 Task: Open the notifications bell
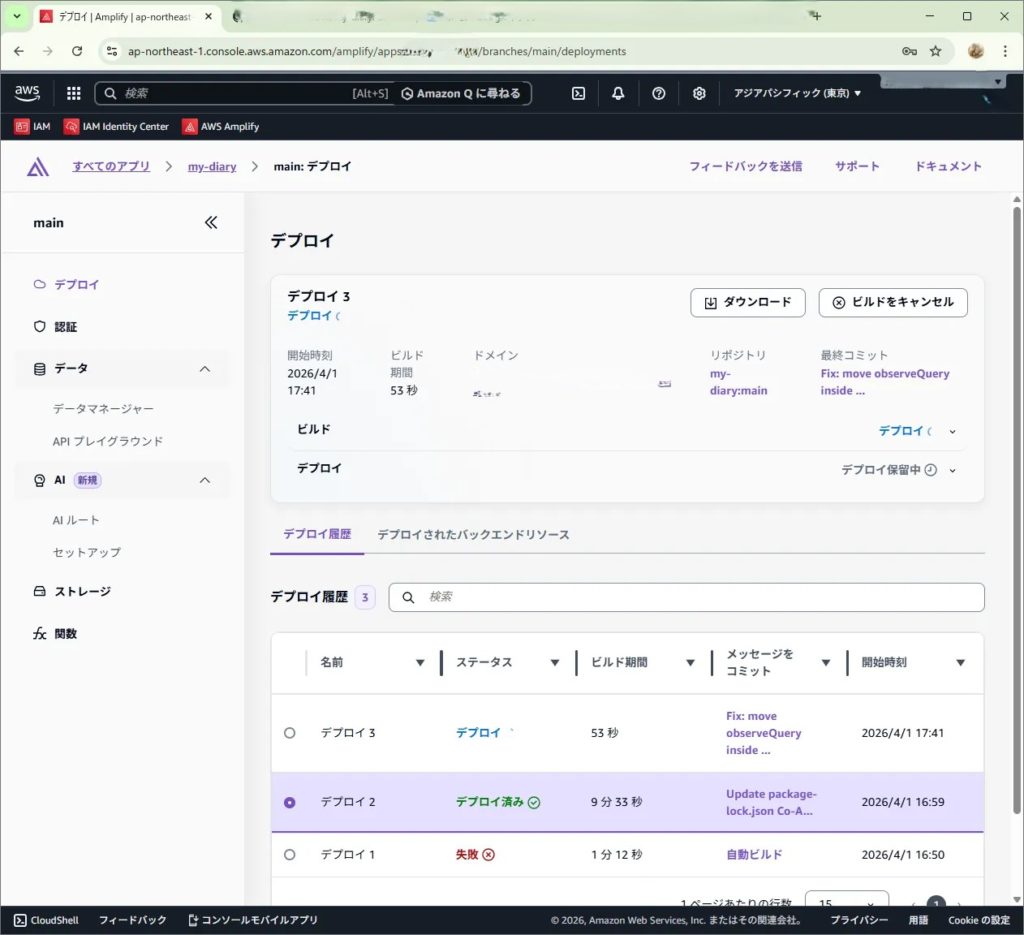pyautogui.click(x=618, y=93)
